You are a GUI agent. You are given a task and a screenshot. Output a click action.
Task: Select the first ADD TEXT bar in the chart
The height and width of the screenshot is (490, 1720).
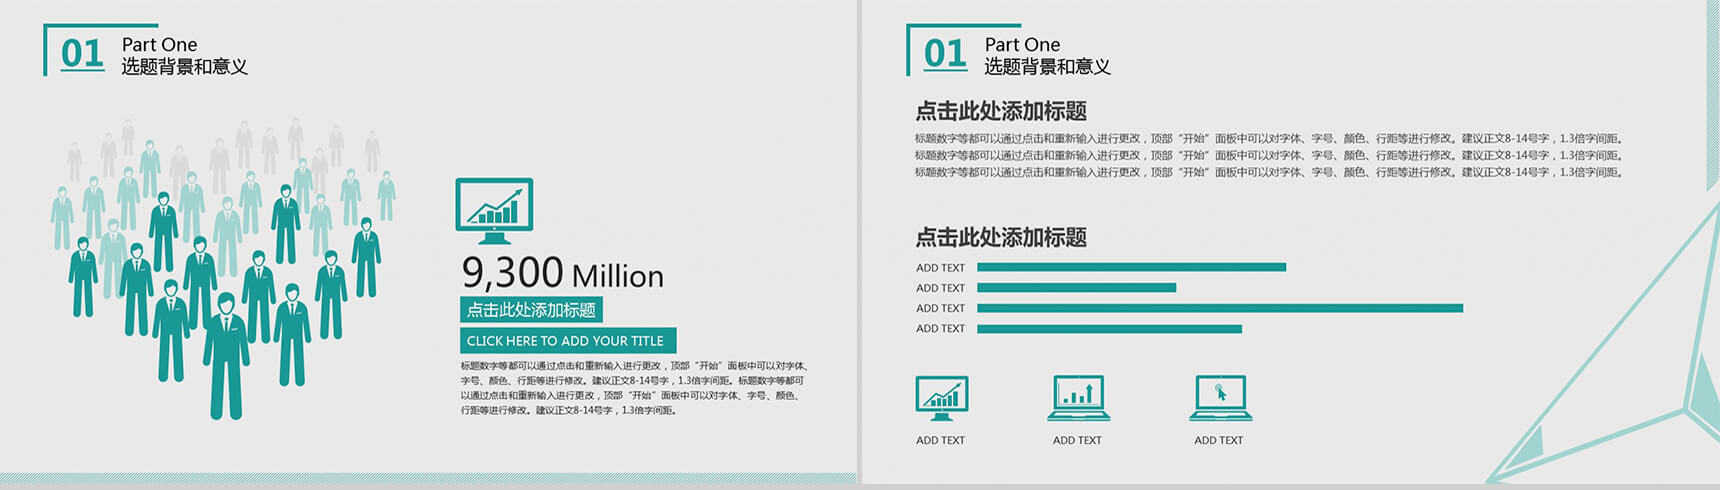(1131, 267)
